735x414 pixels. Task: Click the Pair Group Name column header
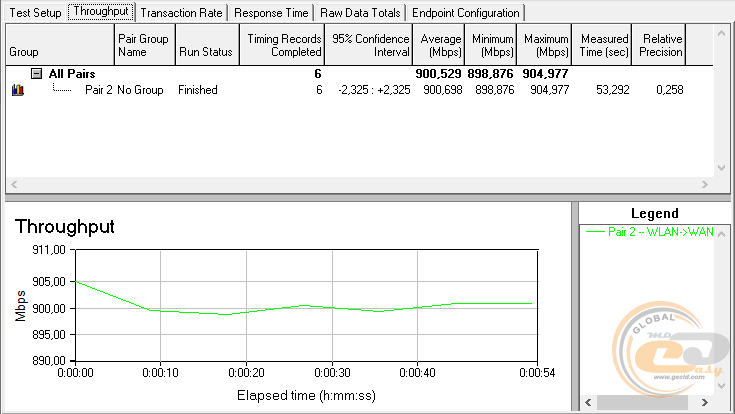pyautogui.click(x=145, y=45)
